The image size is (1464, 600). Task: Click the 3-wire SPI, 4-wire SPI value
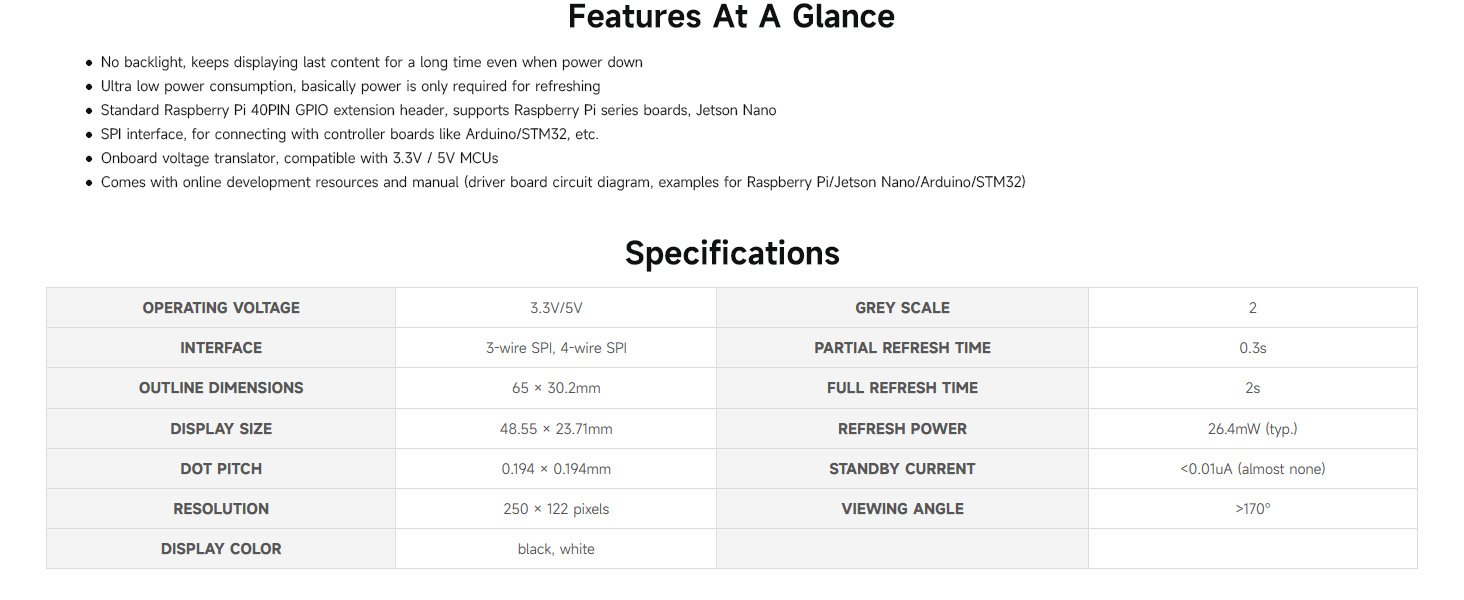556,348
